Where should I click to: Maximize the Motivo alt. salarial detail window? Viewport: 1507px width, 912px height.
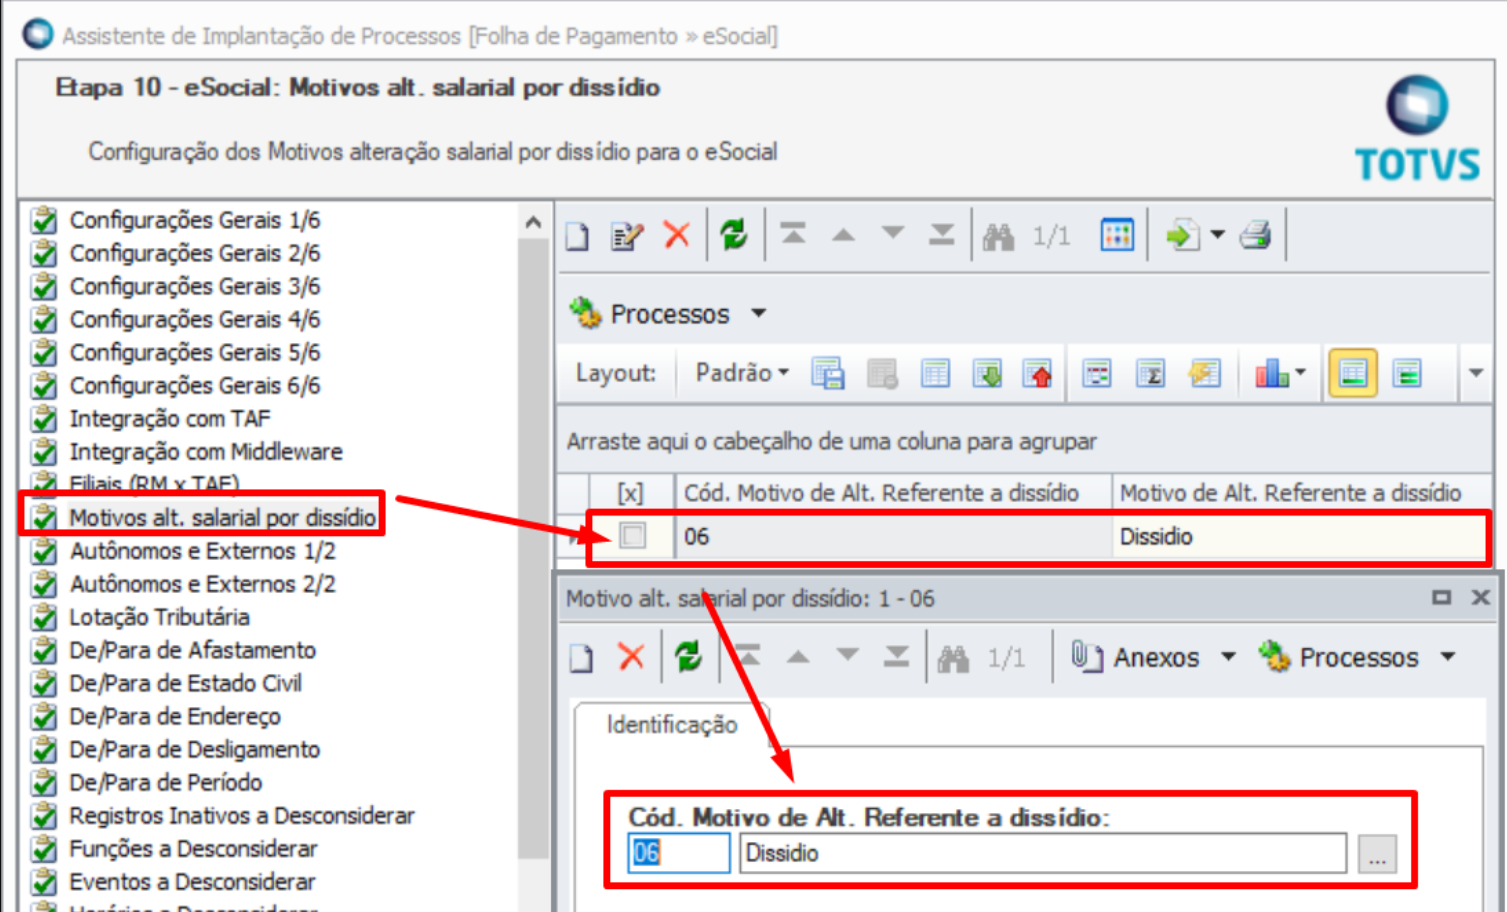tap(1441, 598)
